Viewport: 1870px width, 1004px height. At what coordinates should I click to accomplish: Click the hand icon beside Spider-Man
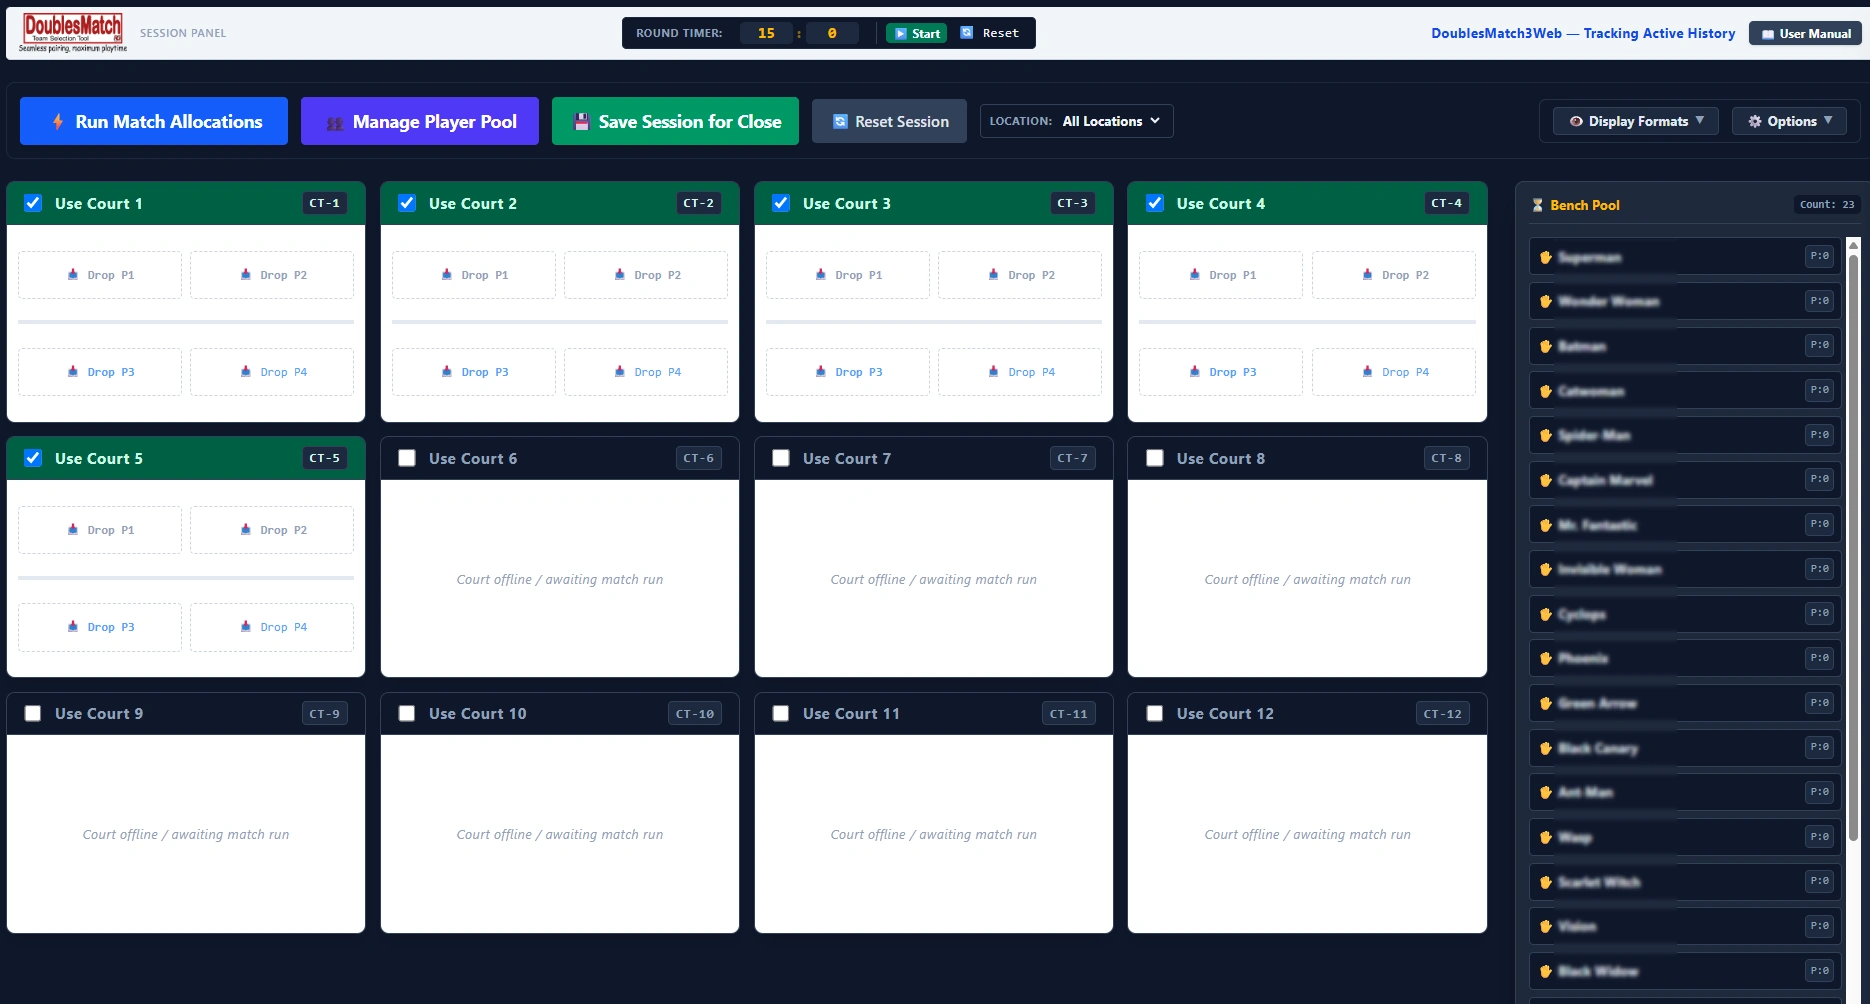[x=1545, y=435]
